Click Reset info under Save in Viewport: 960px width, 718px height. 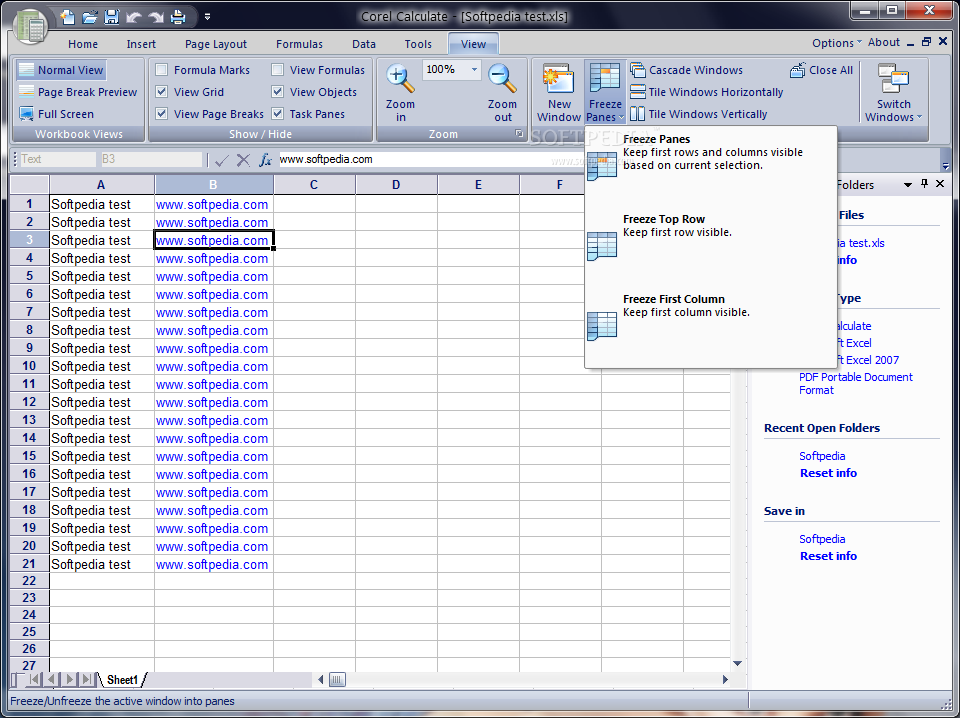point(828,556)
